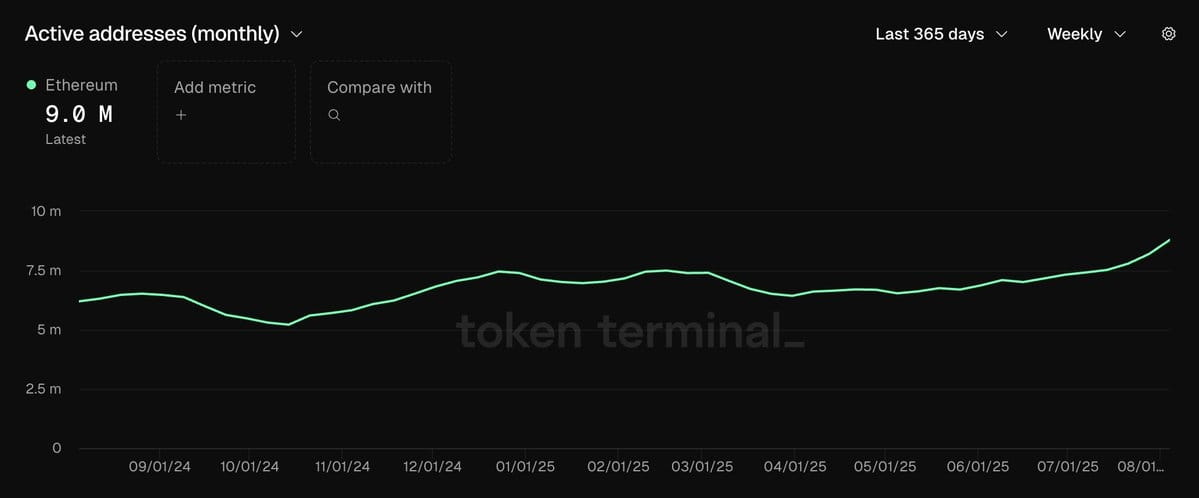The width and height of the screenshot is (1199, 498).
Task: Toggle the Ethereum series label
Action: click(x=81, y=85)
